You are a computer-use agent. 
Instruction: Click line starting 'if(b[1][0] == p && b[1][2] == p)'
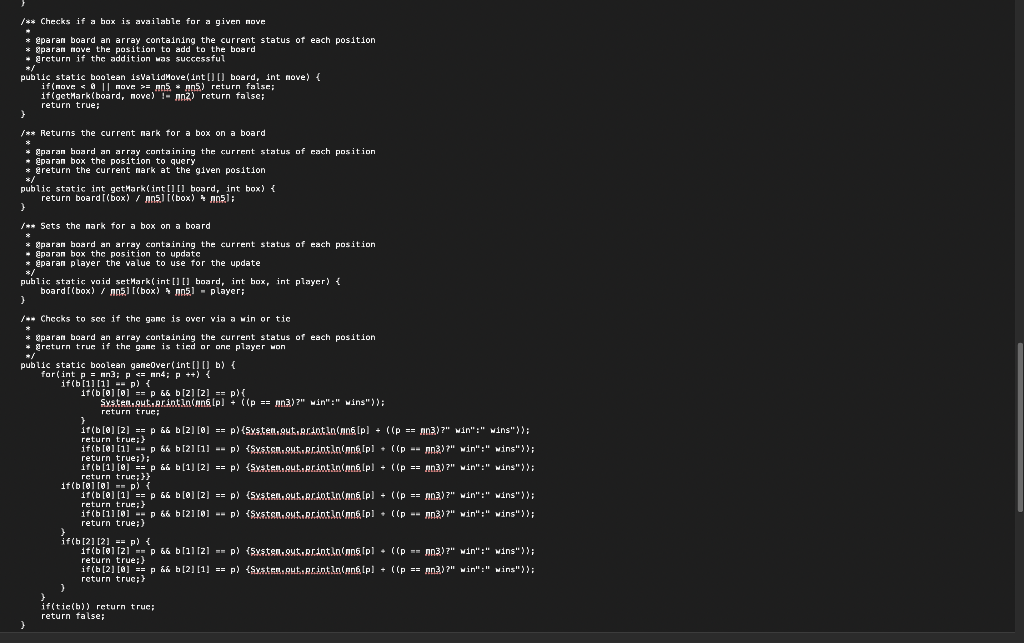point(308,467)
